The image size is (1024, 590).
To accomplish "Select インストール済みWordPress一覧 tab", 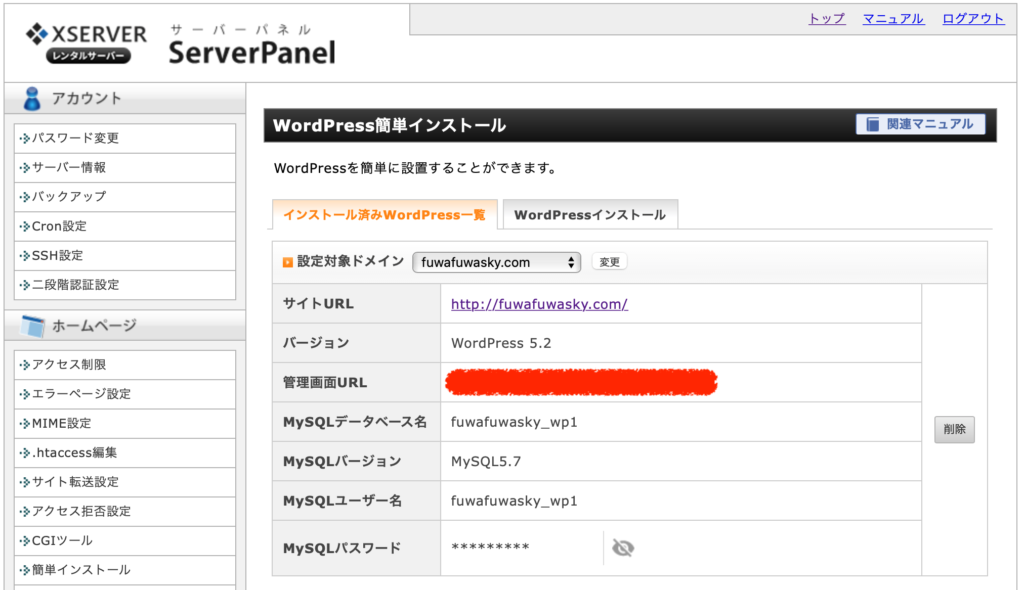I will pyautogui.click(x=385, y=215).
